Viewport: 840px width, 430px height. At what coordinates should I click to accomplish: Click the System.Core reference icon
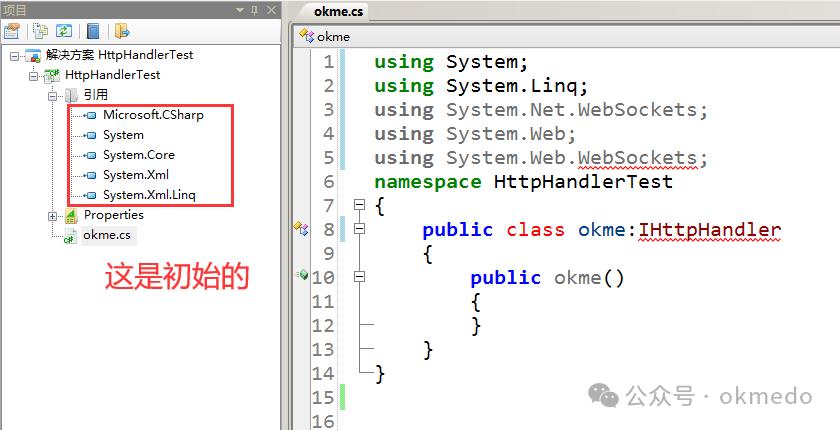(91, 155)
